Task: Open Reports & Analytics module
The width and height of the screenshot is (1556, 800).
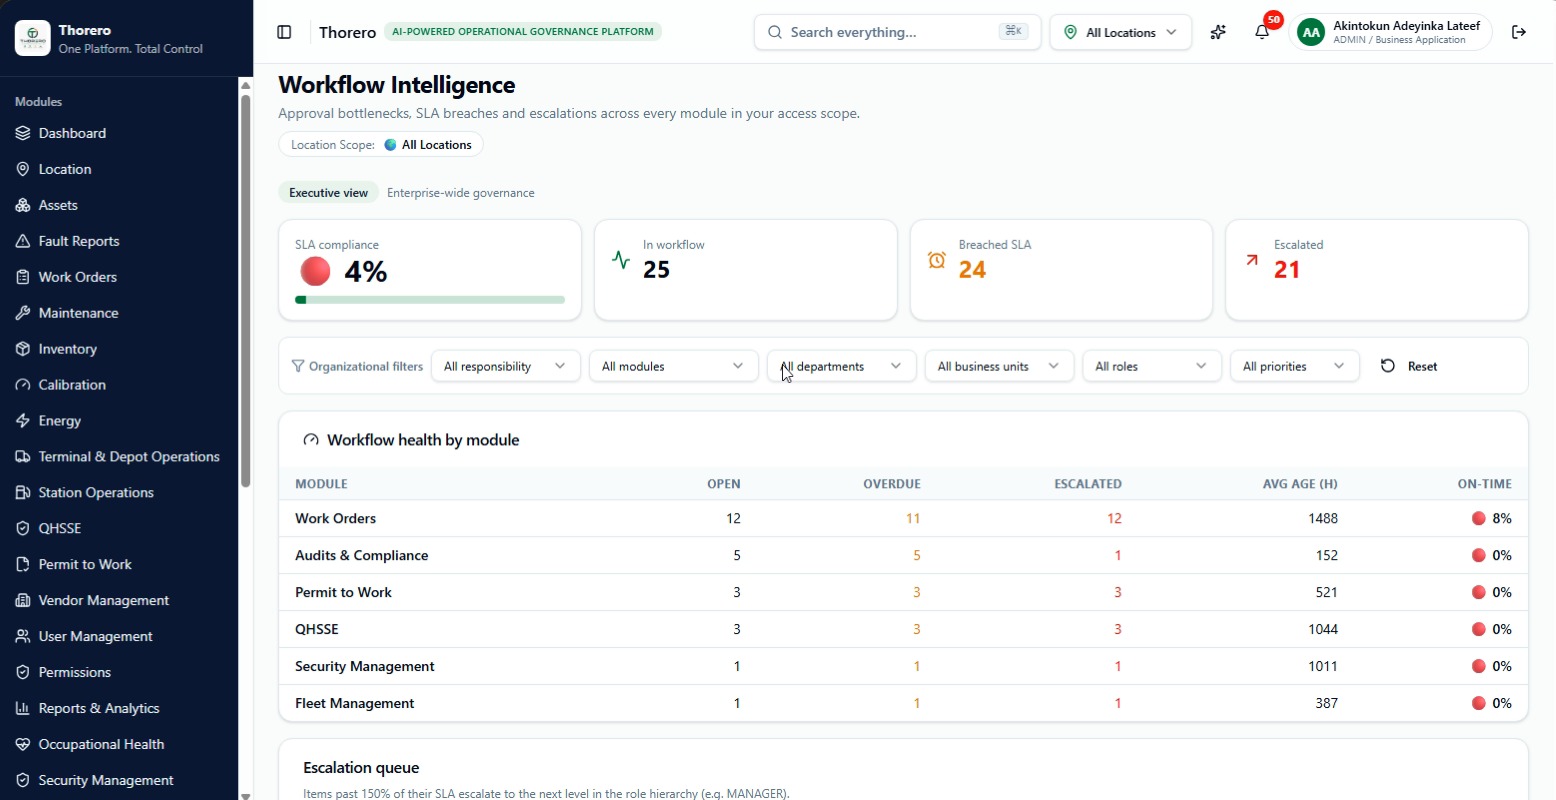Action: [99, 708]
